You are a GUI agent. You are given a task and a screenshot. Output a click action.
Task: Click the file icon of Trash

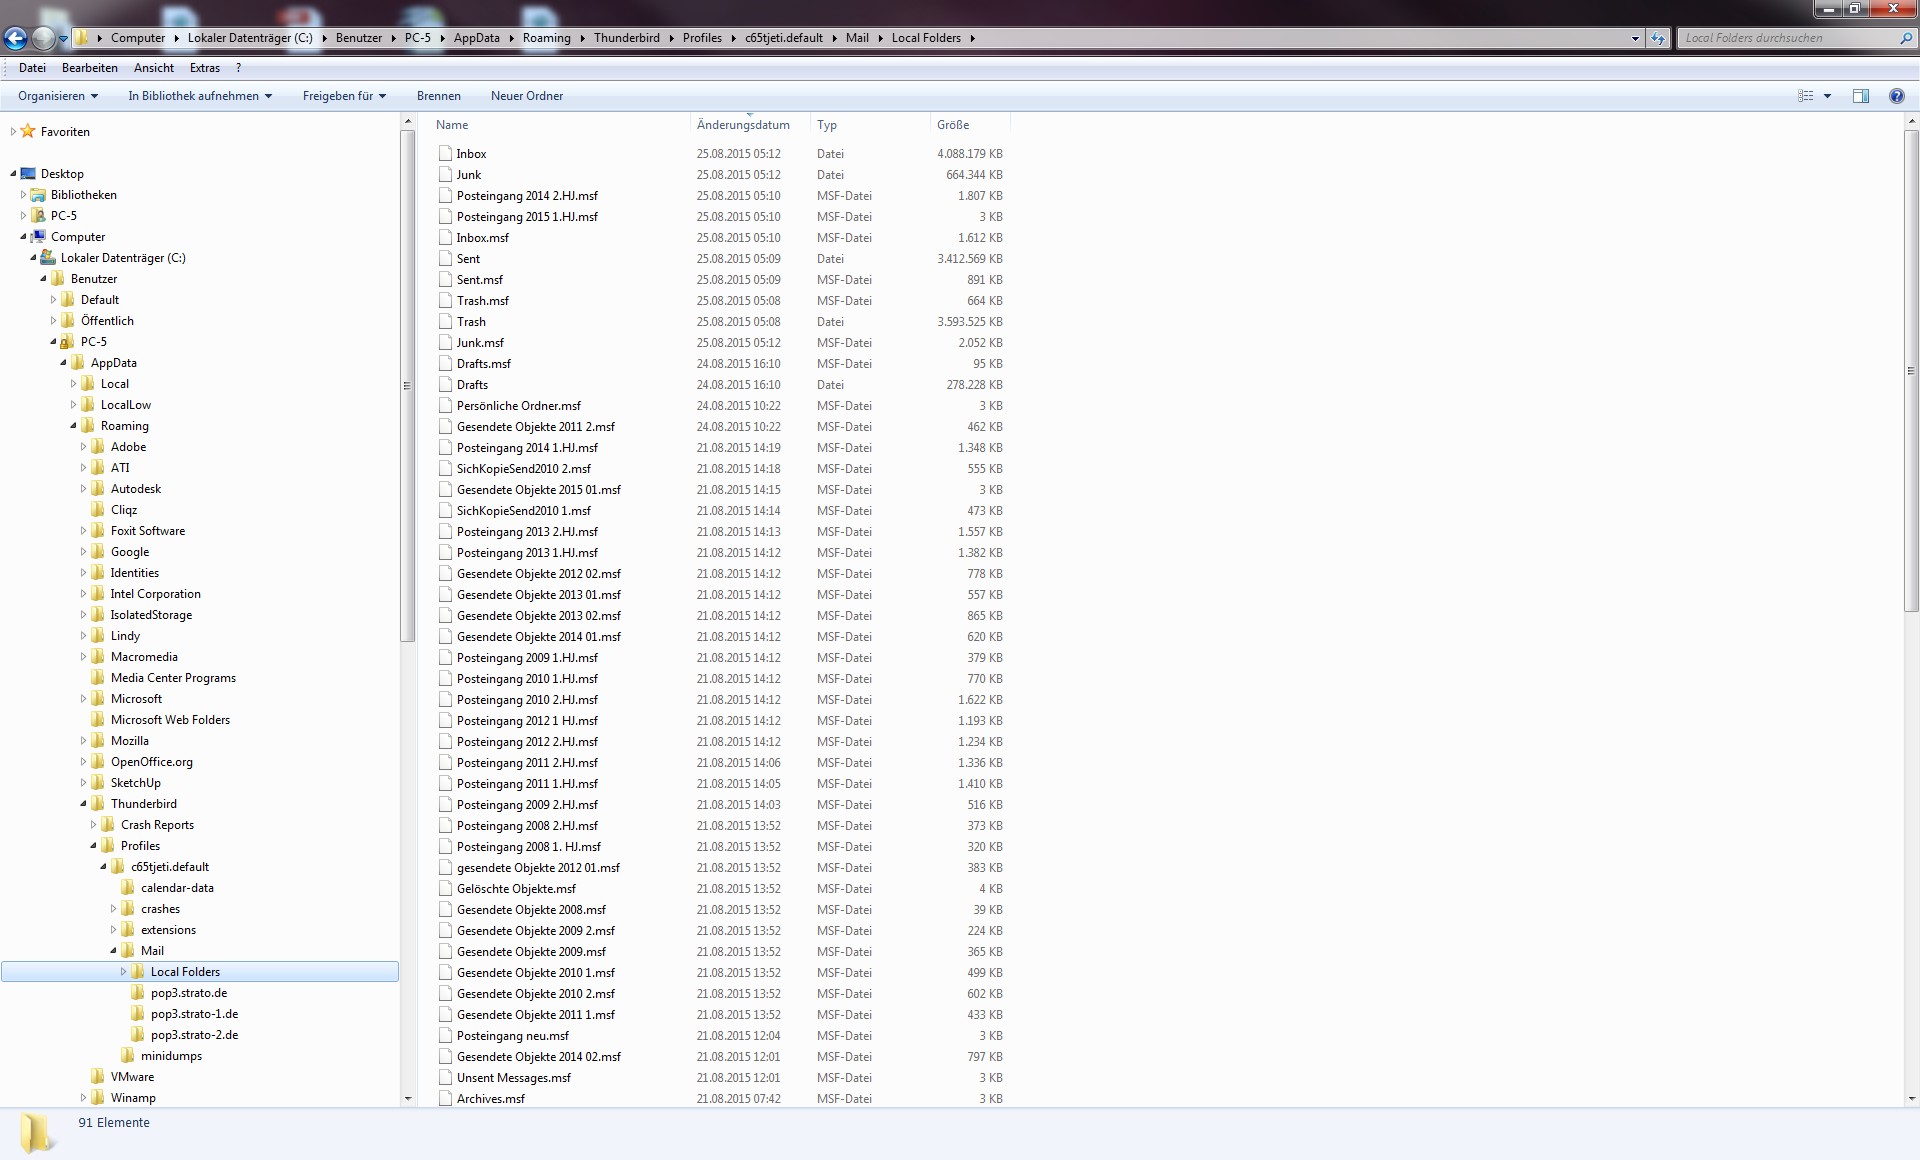(445, 322)
